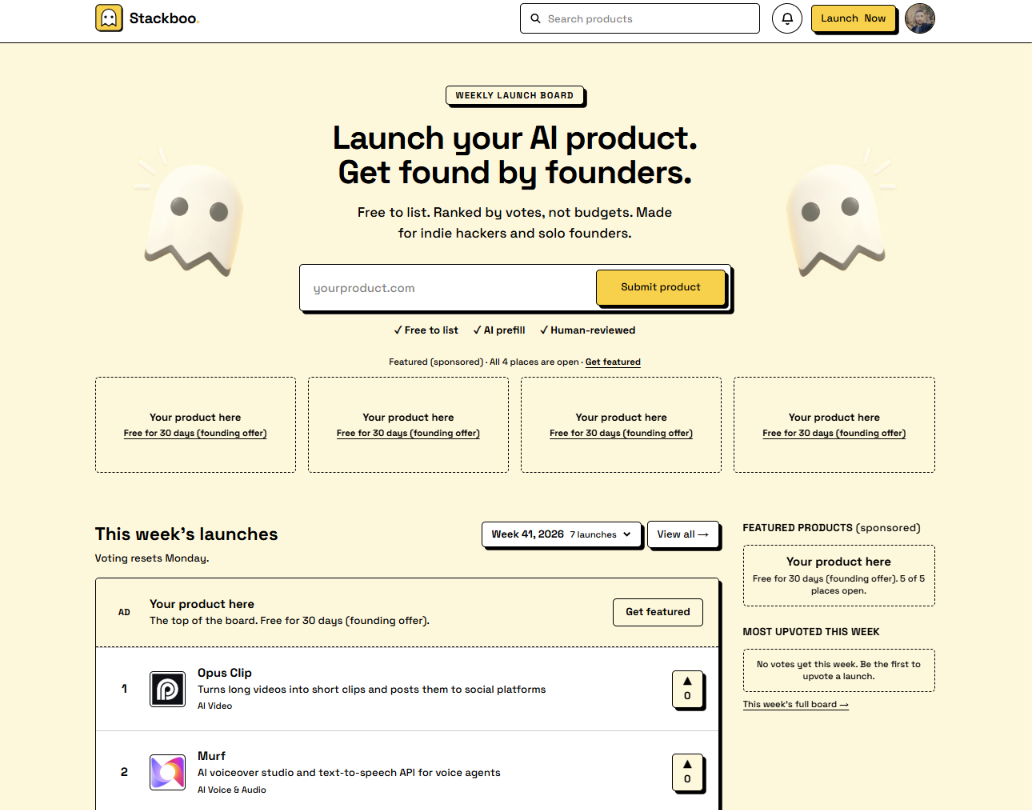Click the 'MOST UPVOTED THIS WEEK' heading
This screenshot has width=1032, height=810.
(x=811, y=632)
